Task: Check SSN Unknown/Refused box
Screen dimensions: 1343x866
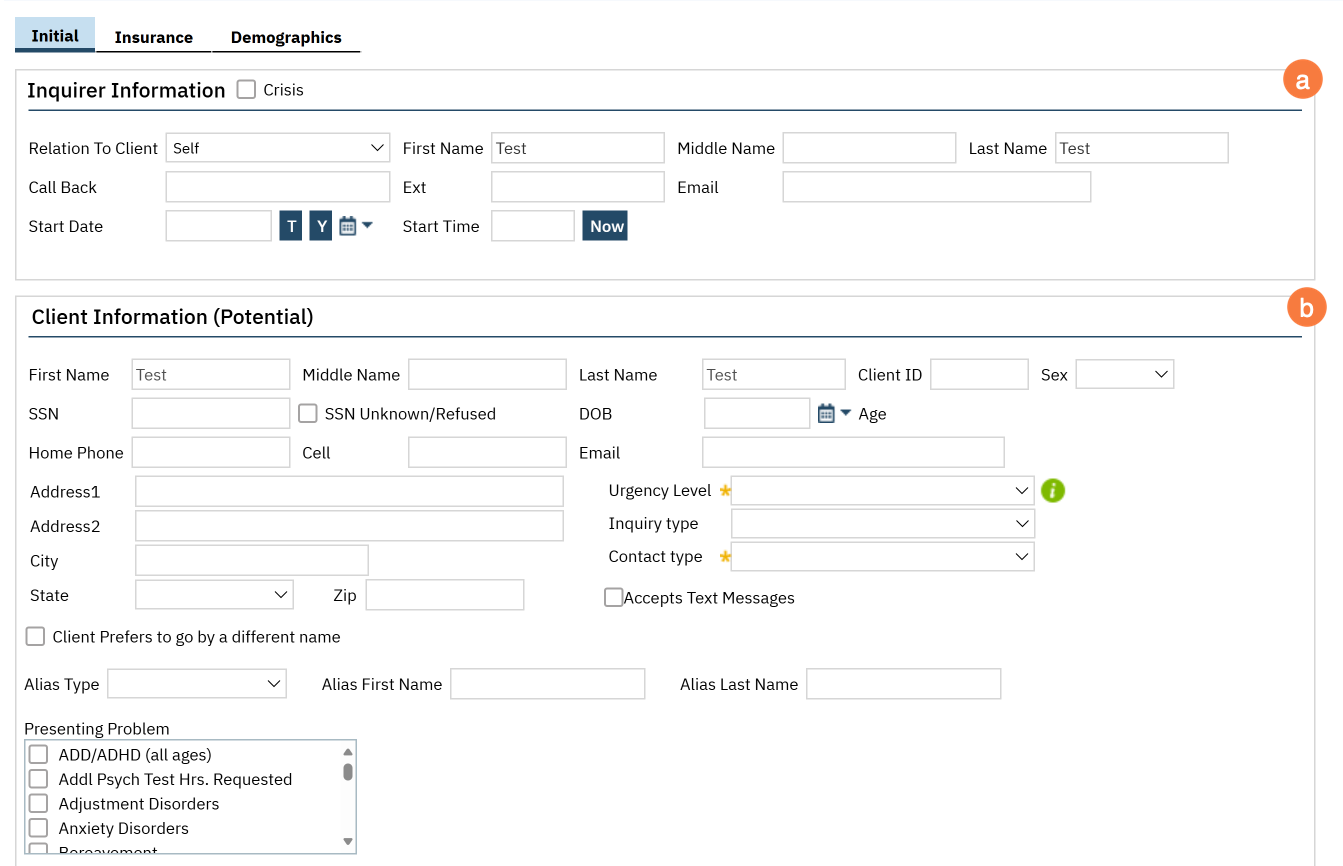Action: (308, 414)
